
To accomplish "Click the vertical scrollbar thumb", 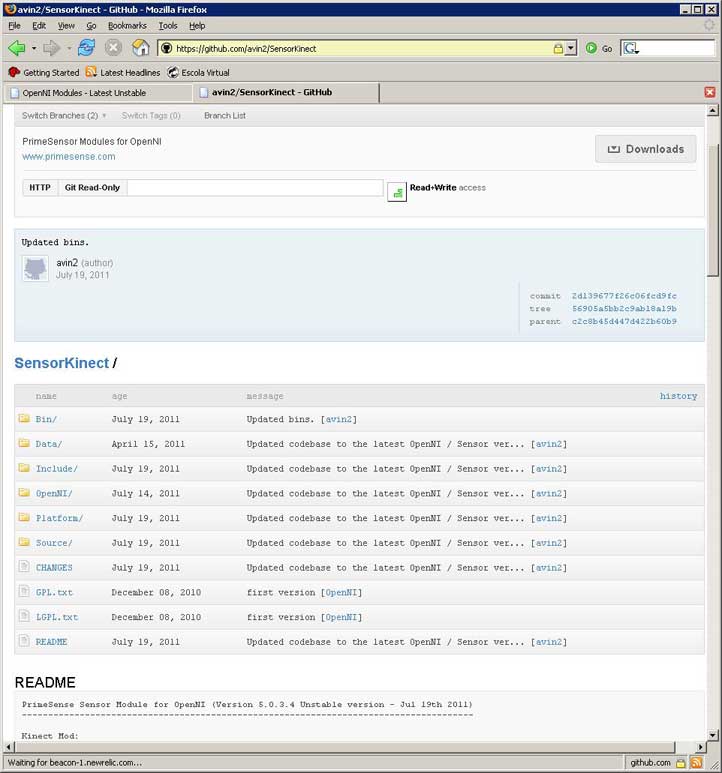I will pos(713,211).
